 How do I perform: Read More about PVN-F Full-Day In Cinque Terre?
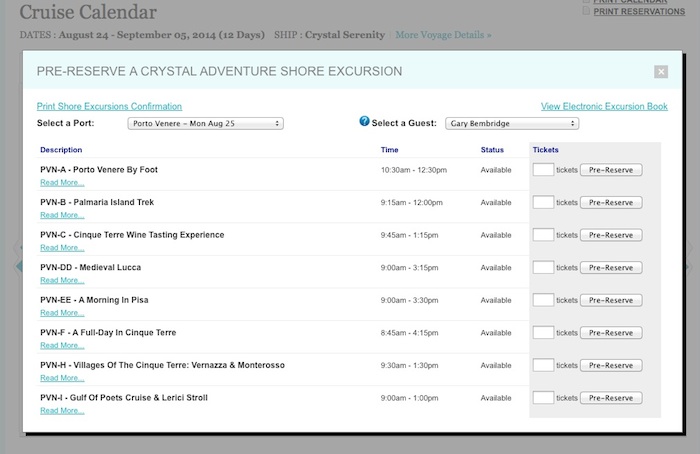click(62, 346)
